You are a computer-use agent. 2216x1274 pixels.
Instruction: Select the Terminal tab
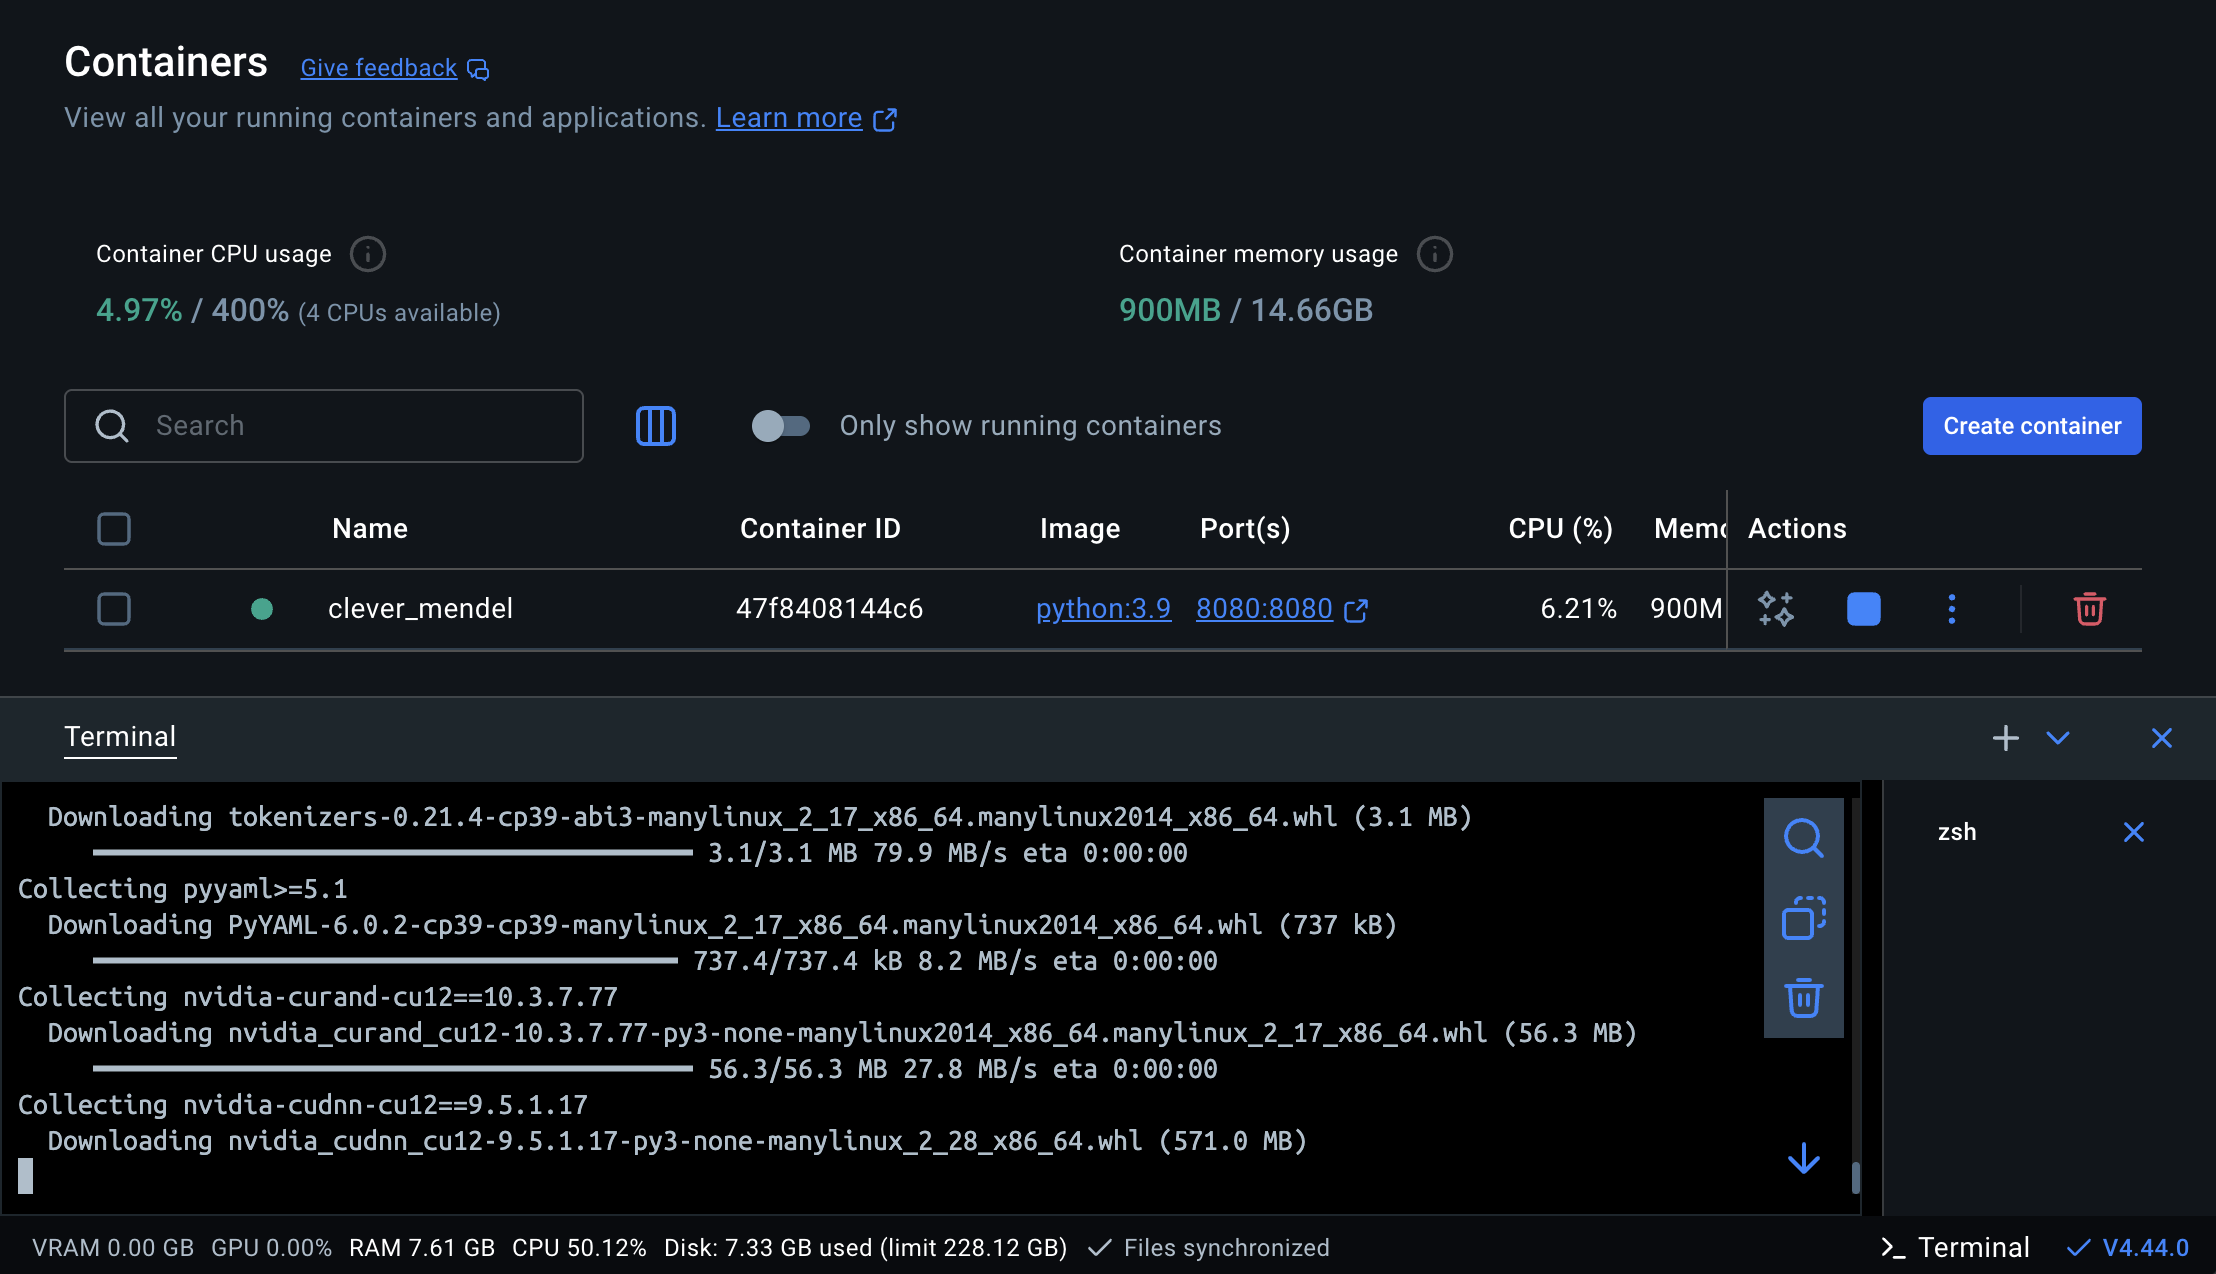pyautogui.click(x=120, y=737)
